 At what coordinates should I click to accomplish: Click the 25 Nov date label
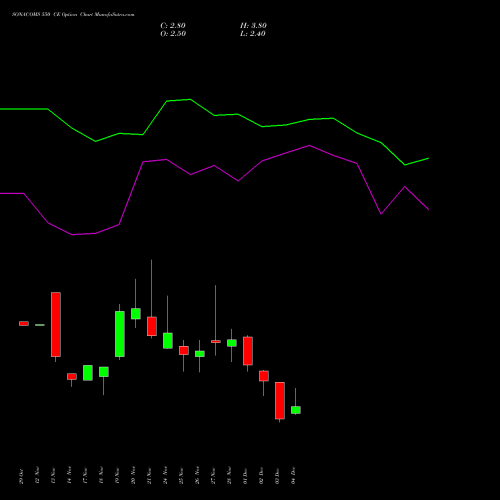click(x=181, y=475)
